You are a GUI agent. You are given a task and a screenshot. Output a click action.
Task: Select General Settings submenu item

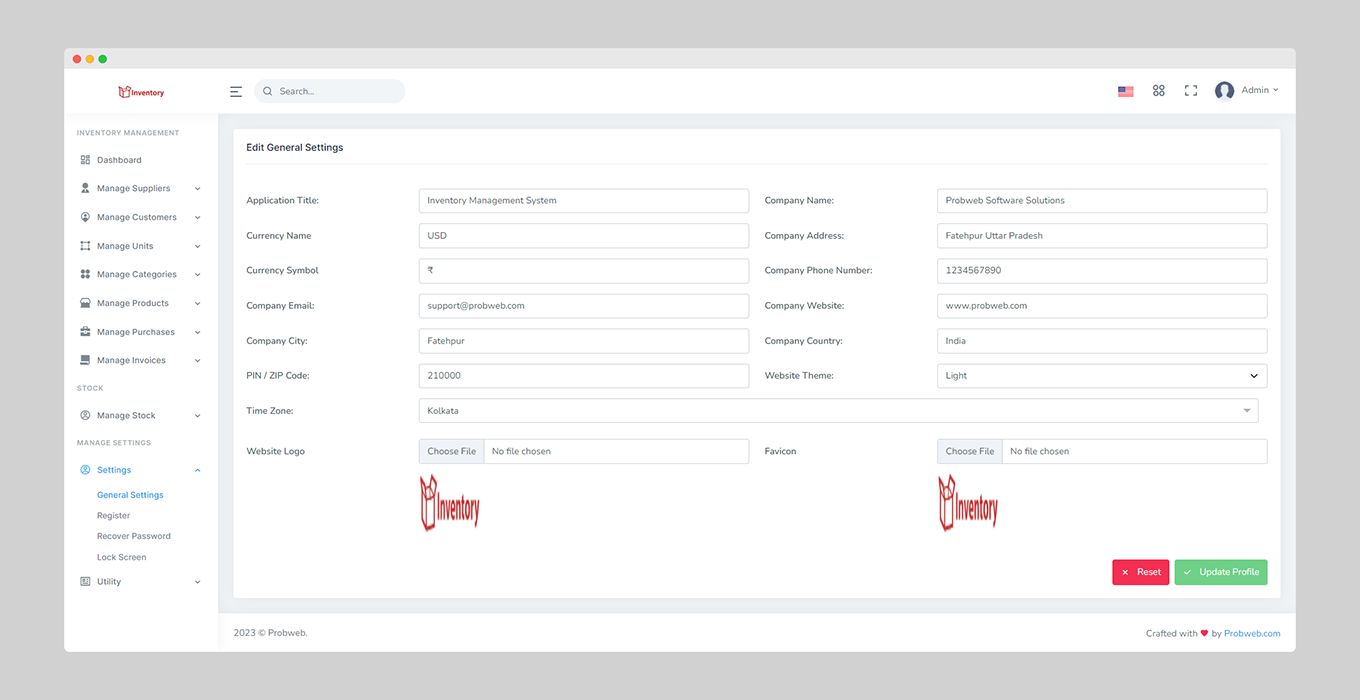click(x=130, y=495)
